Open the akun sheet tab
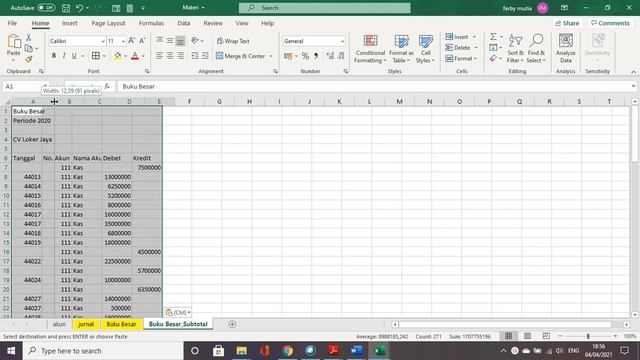 [59, 324]
